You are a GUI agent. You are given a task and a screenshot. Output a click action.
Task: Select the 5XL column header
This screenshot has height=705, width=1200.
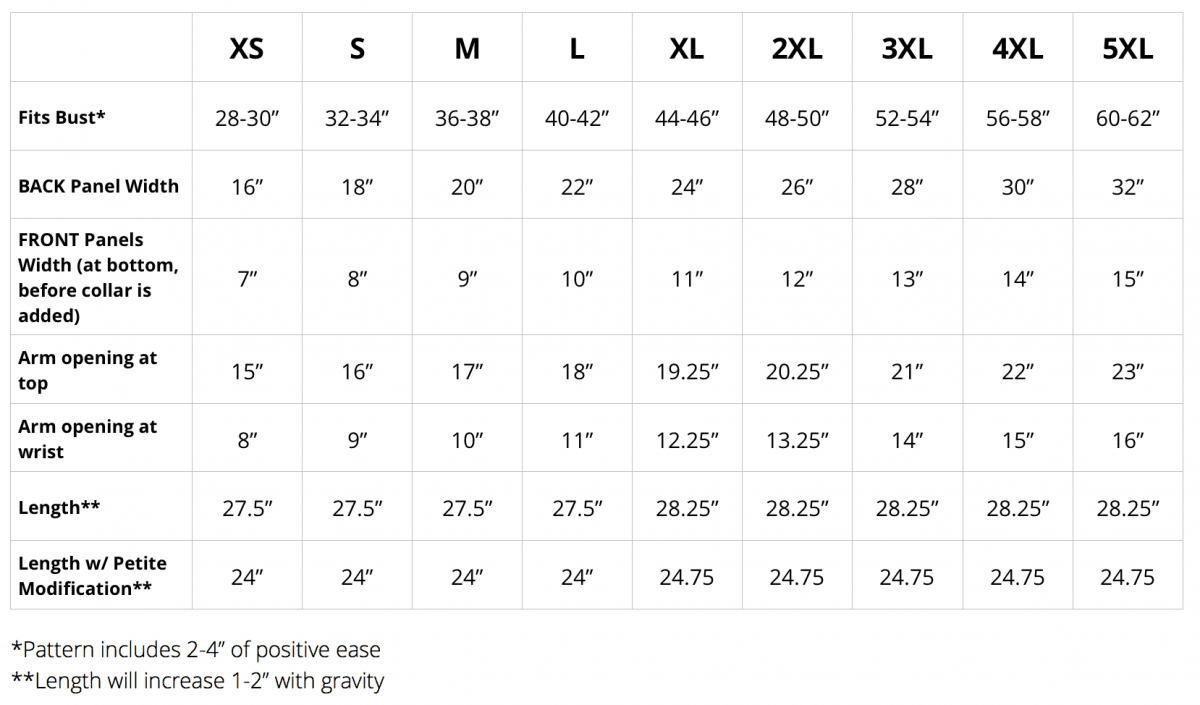click(x=1127, y=48)
